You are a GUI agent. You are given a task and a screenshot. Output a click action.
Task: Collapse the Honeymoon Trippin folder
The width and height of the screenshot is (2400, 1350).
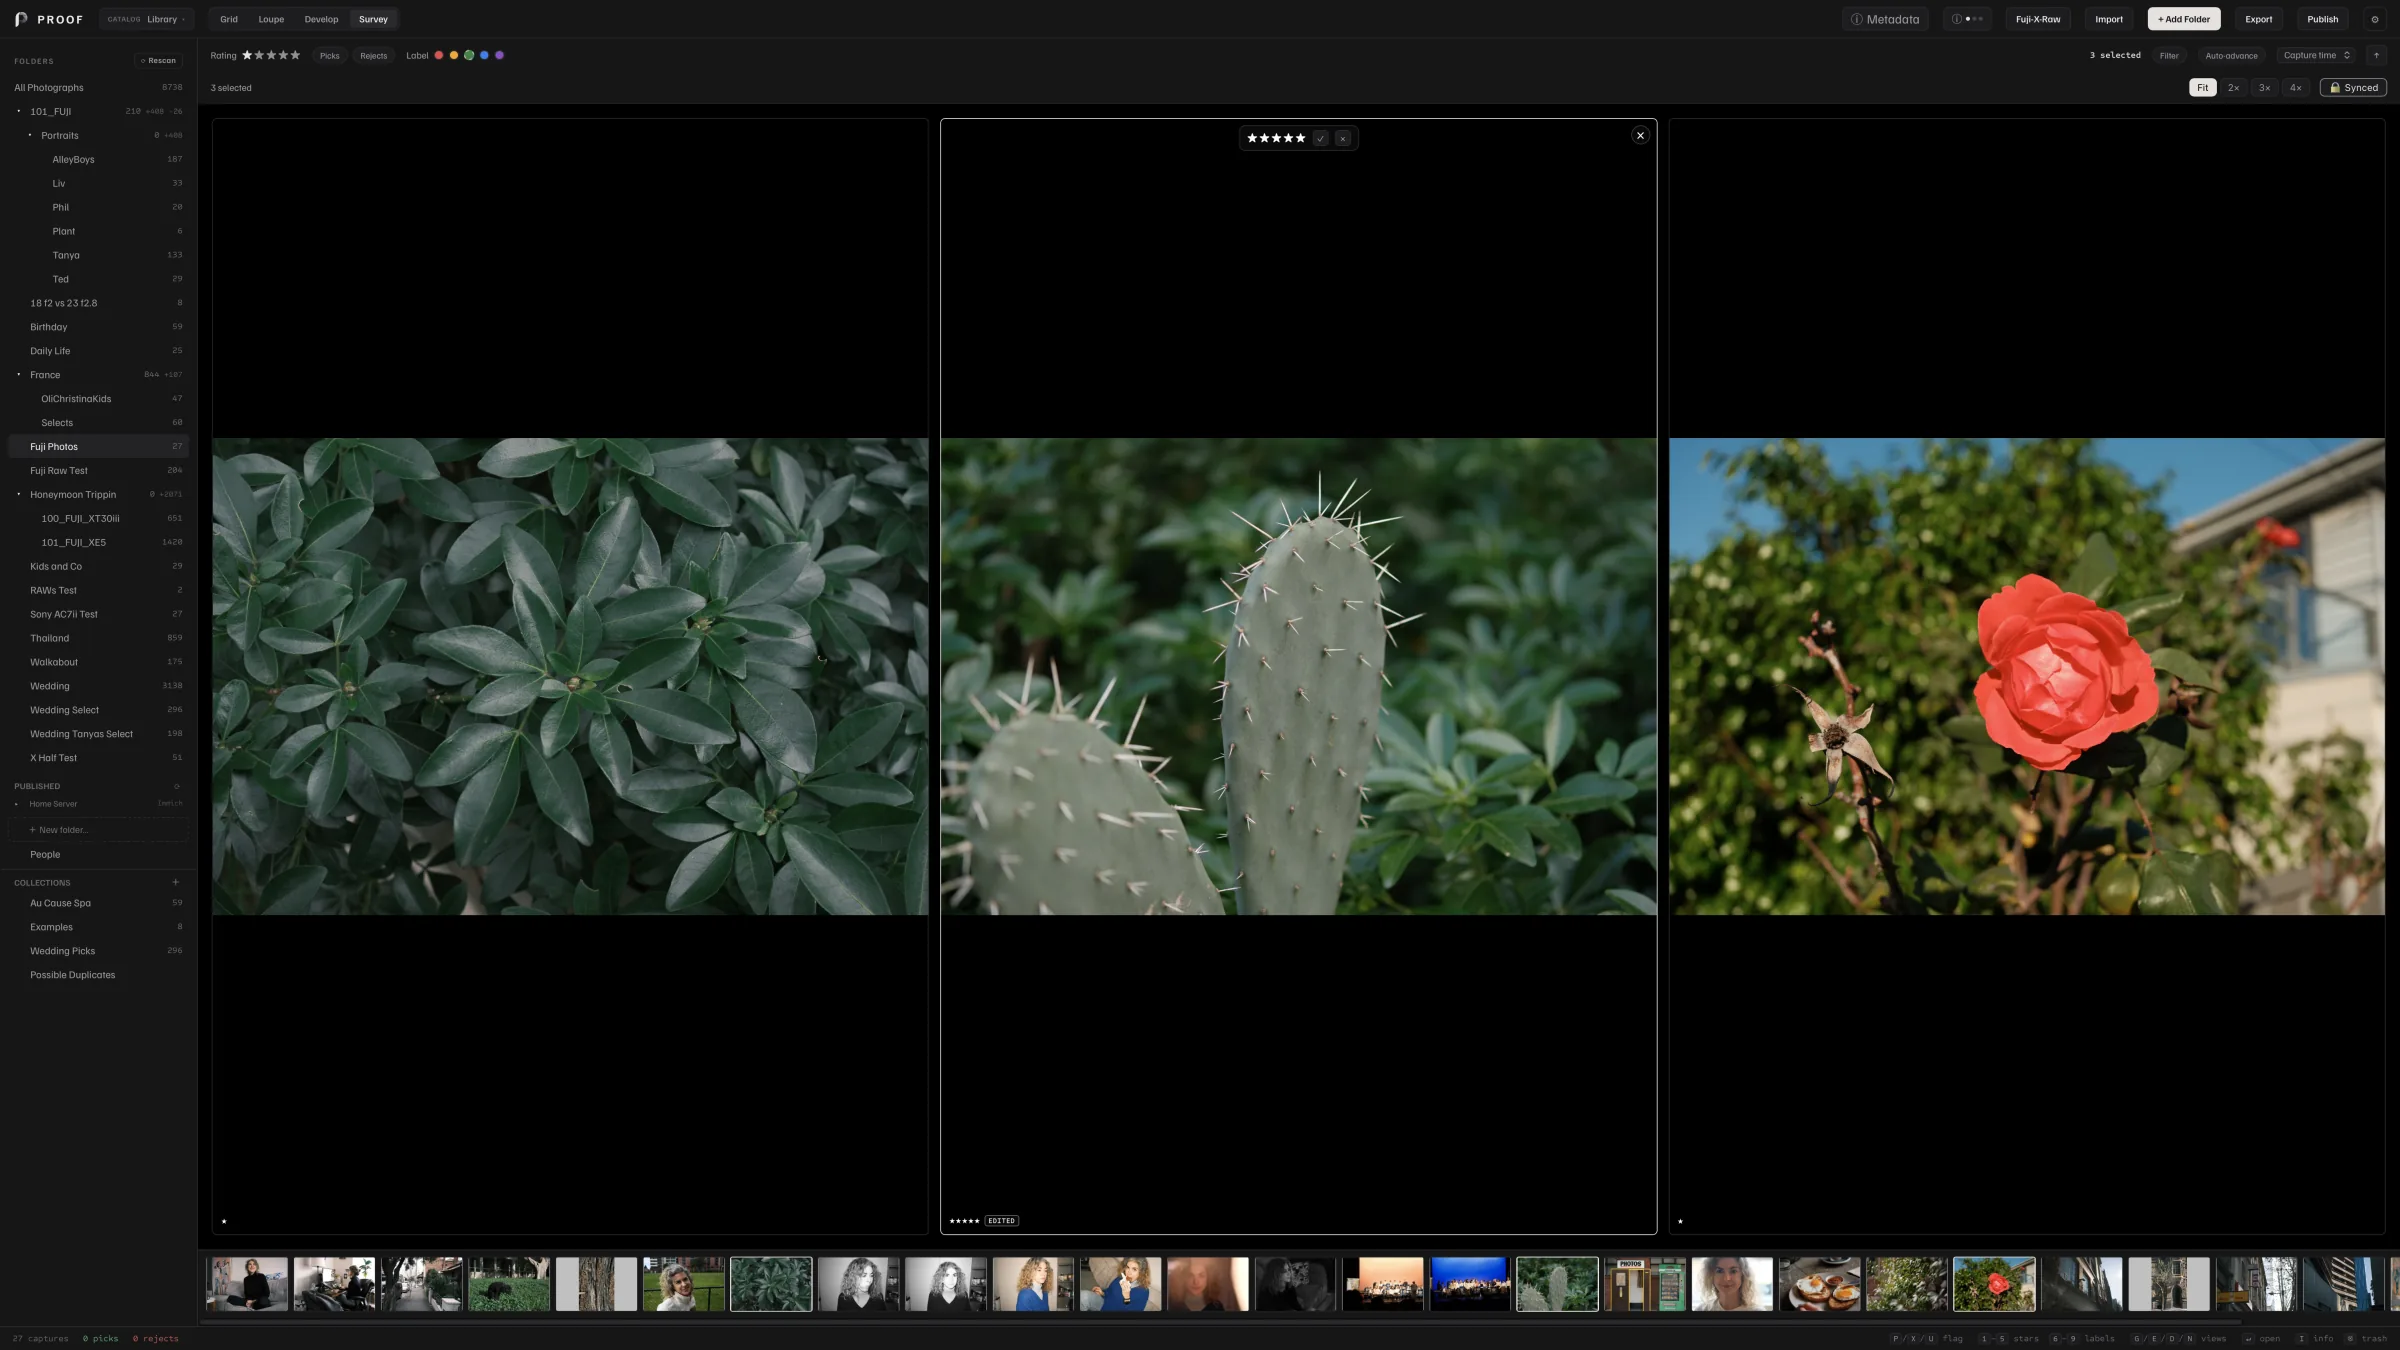click(x=19, y=494)
